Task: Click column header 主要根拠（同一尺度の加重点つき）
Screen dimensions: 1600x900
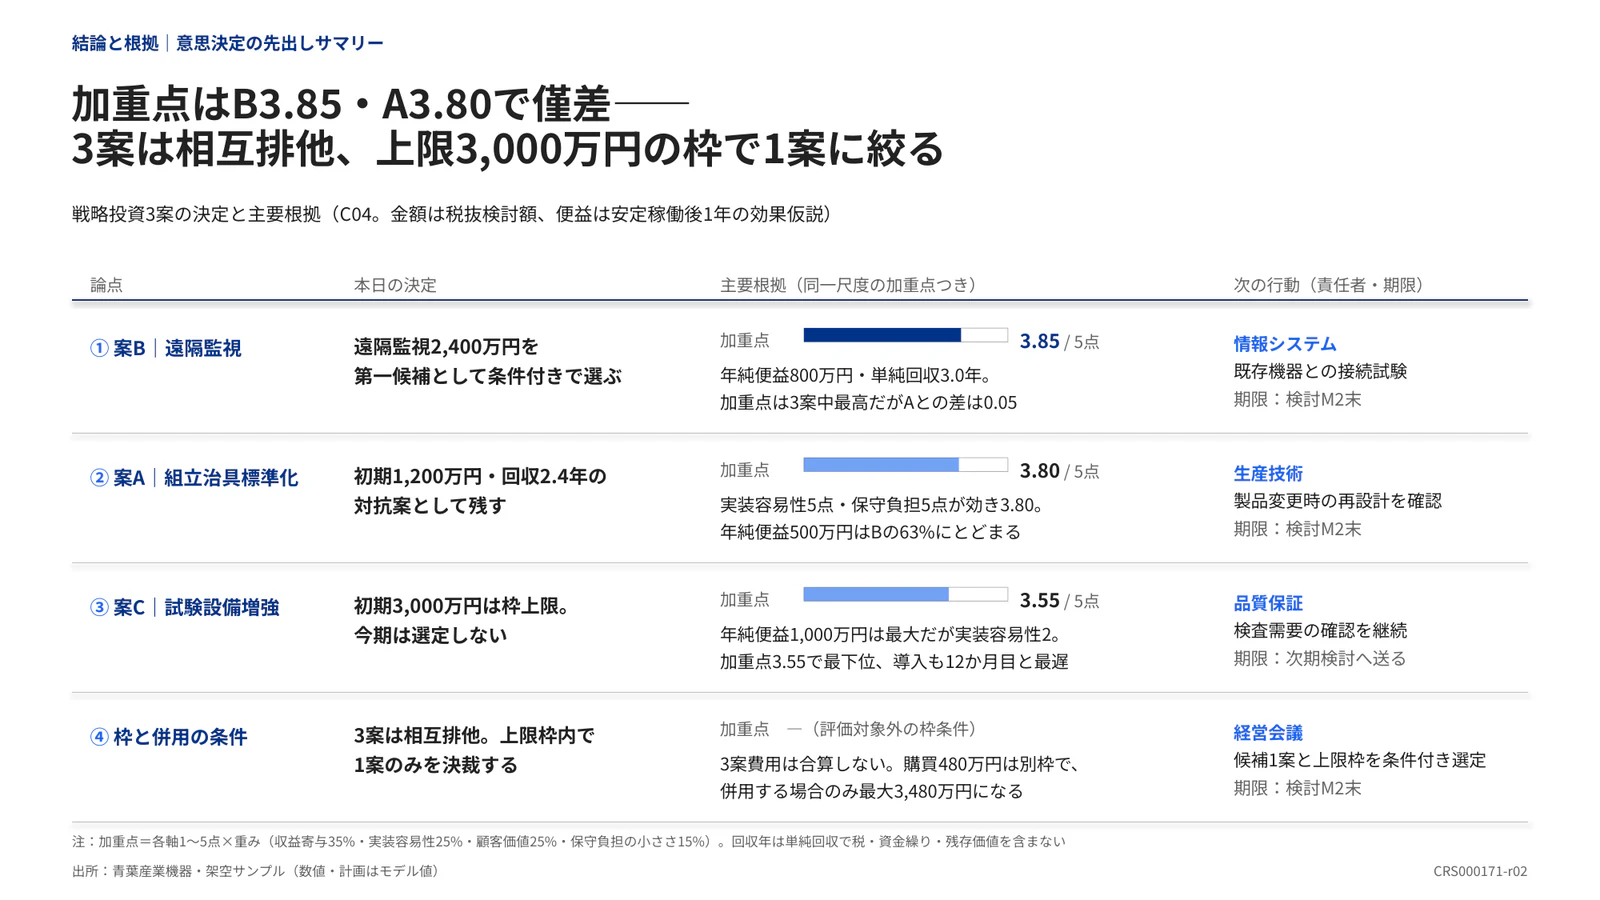Action: 848,285
